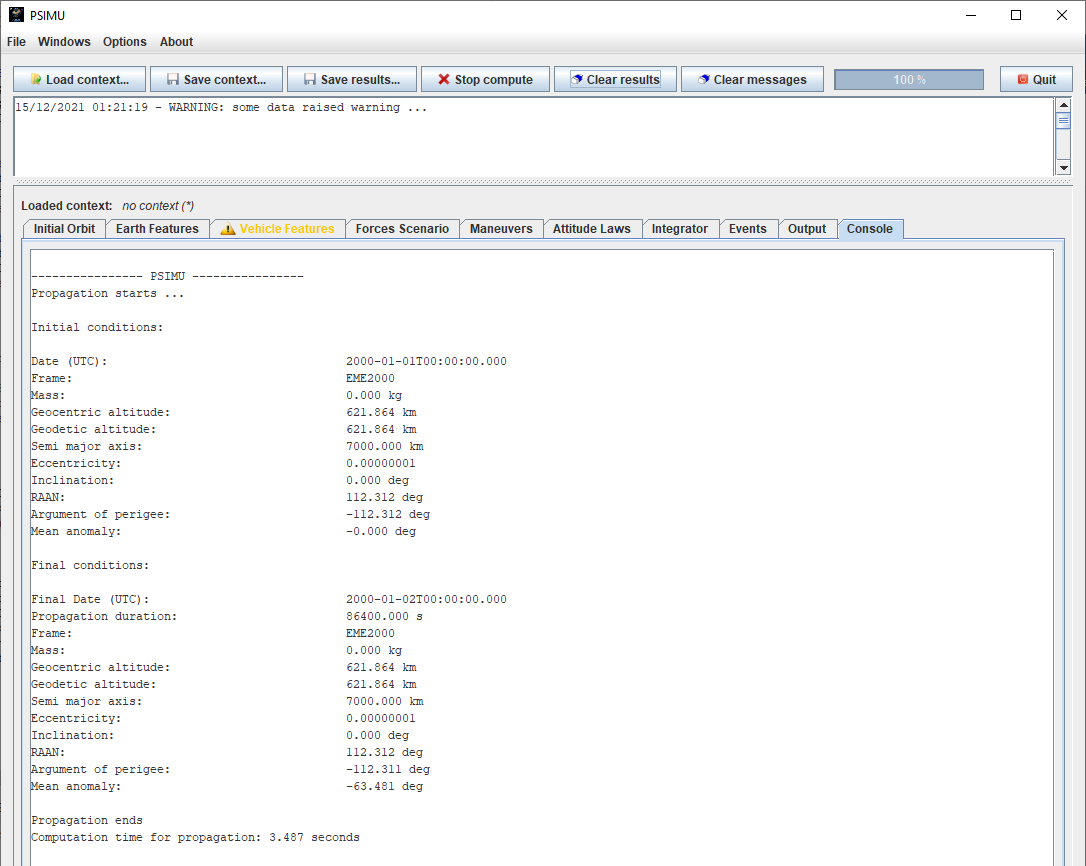Switch to the Initial Orbit tab
This screenshot has height=866, width=1086.
pos(64,229)
